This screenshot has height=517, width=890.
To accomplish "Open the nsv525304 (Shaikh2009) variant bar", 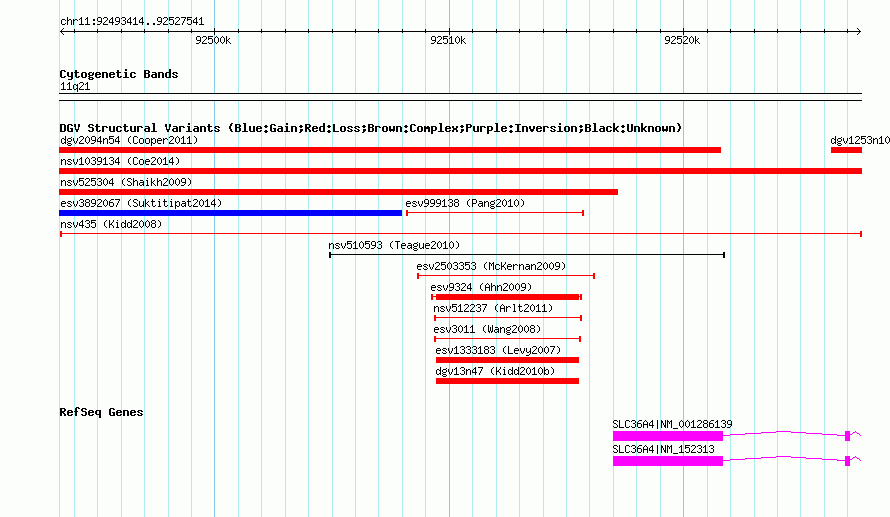I will tap(338, 192).
